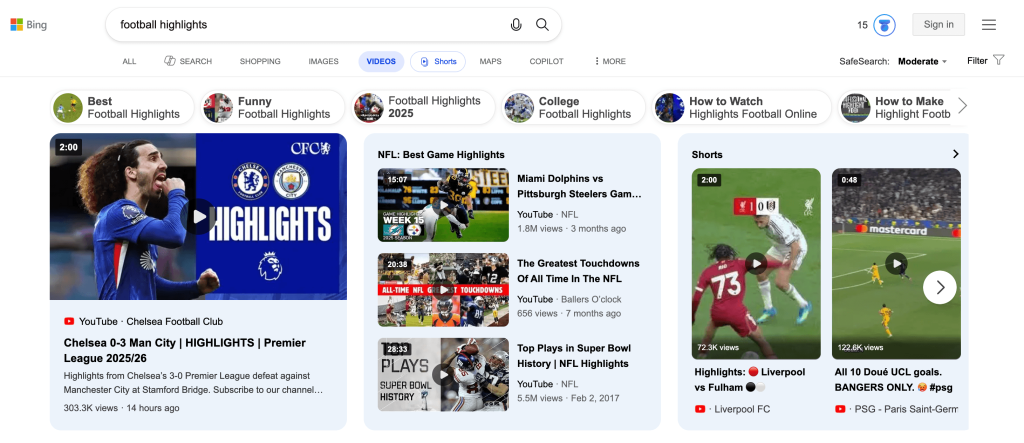Click '303.3K views · 14 hours ago' text
This screenshot has height=443, width=1024.
coord(121,408)
